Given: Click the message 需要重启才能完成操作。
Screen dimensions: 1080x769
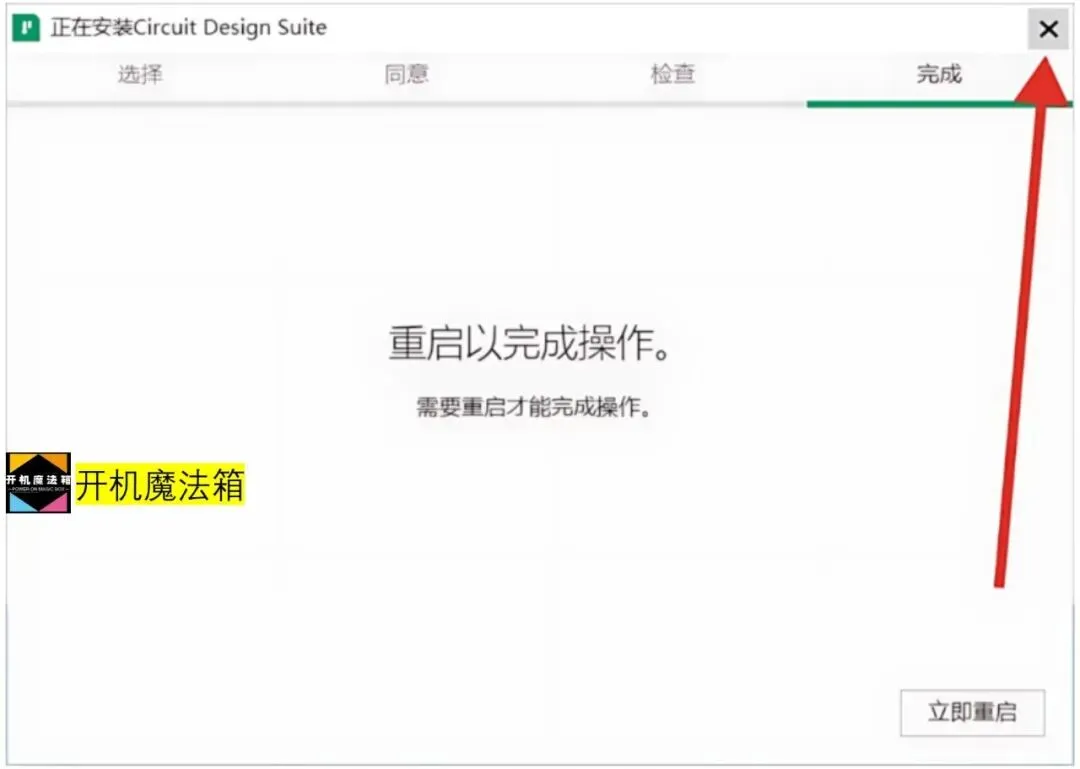Looking at the screenshot, I should [x=534, y=407].
